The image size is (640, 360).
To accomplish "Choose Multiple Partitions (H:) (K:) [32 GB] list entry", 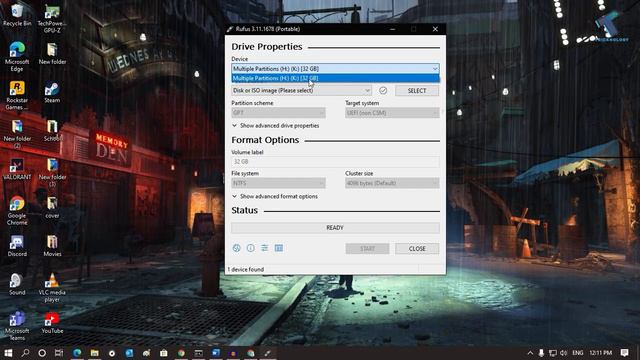I will [336, 78].
